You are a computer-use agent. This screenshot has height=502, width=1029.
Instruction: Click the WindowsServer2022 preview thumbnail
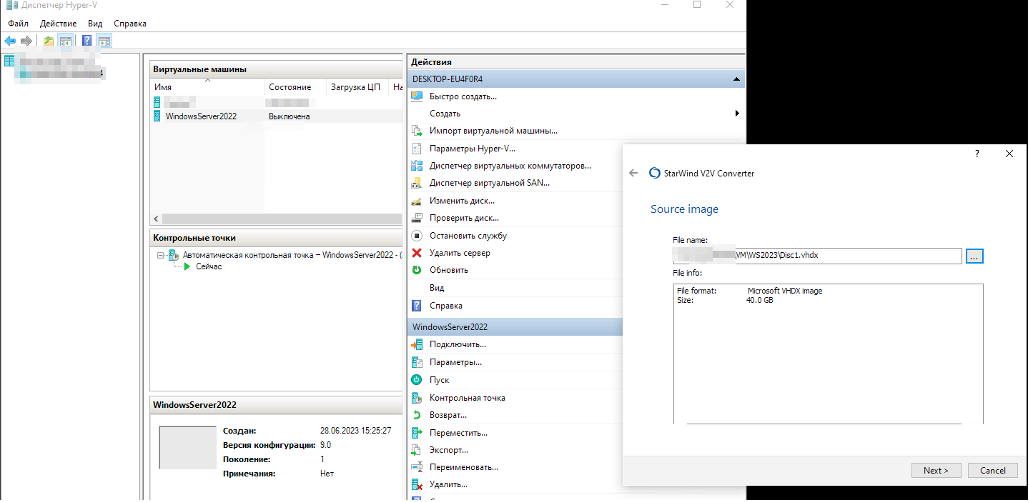[x=188, y=448]
